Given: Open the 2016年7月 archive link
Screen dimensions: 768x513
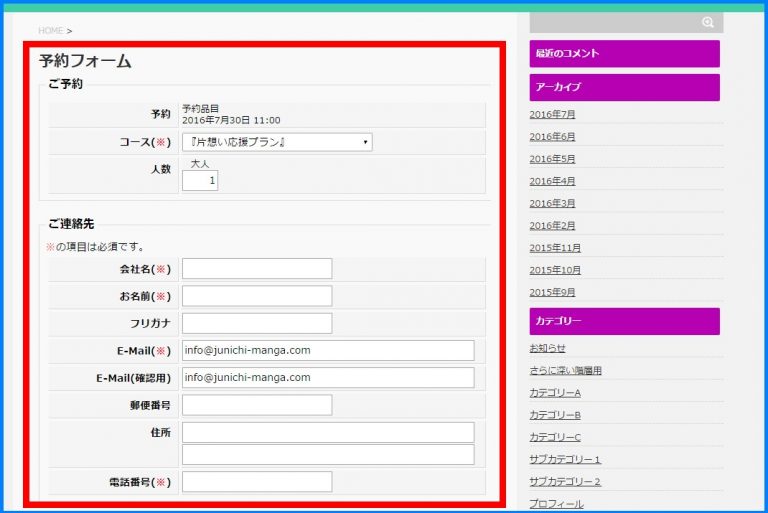Looking at the screenshot, I should click(552, 115).
